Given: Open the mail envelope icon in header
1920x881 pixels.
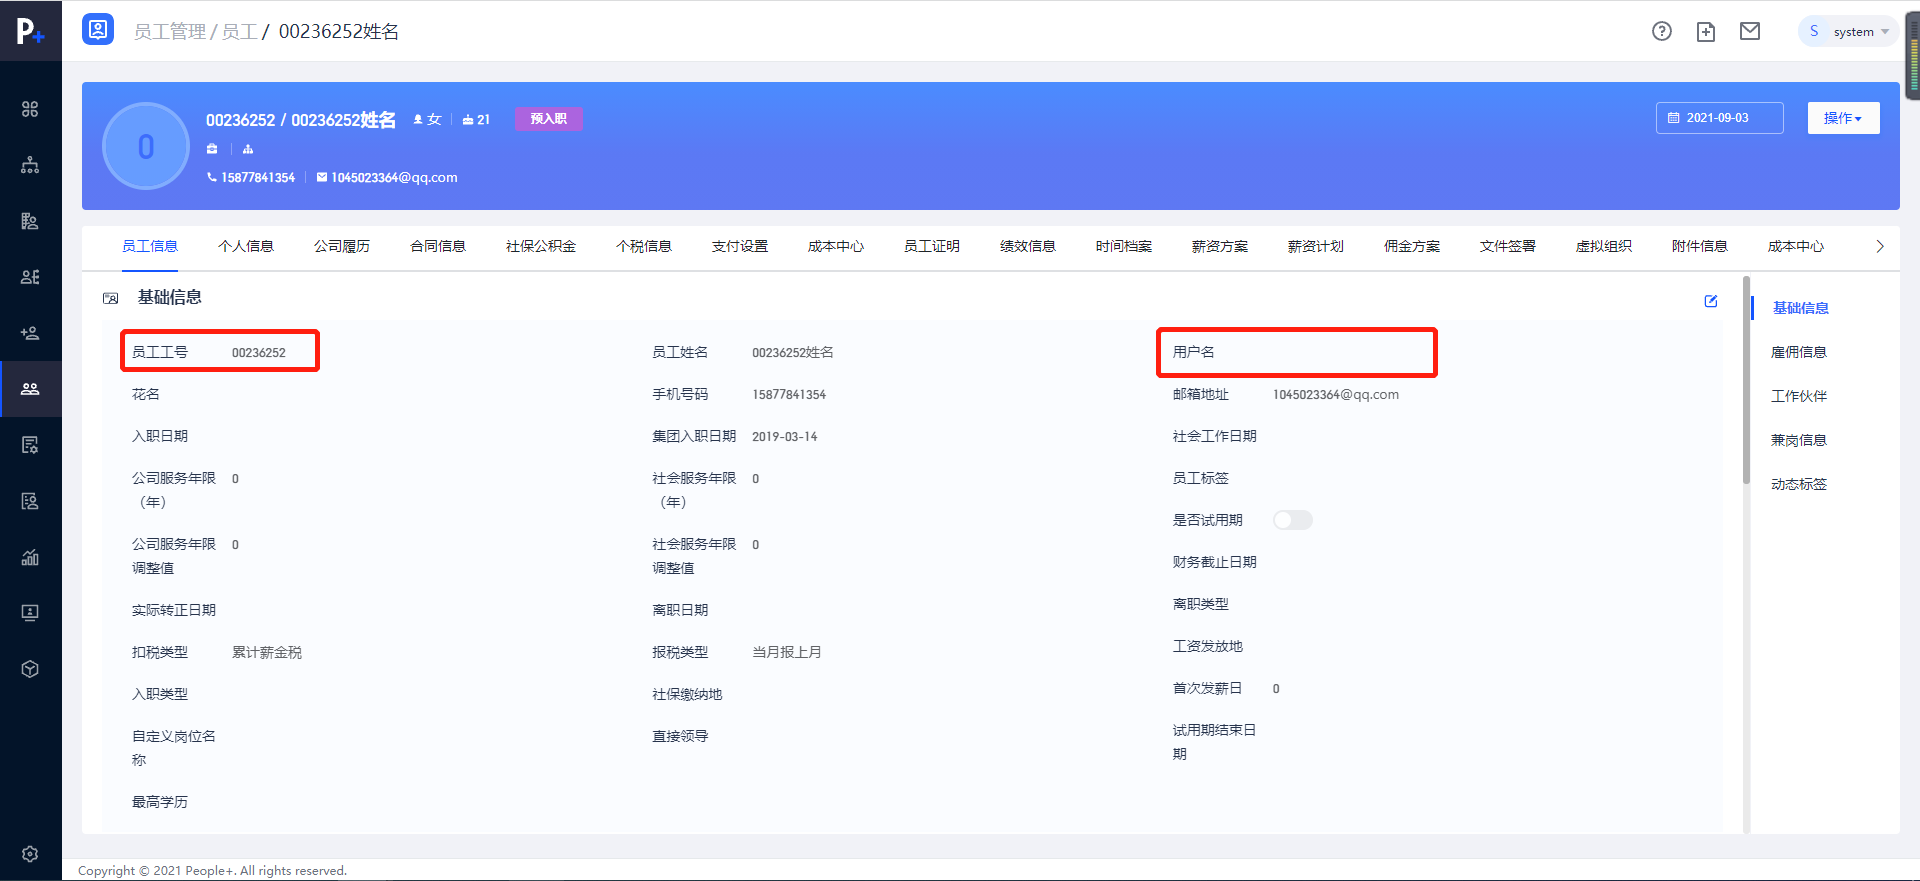Looking at the screenshot, I should pyautogui.click(x=1749, y=31).
